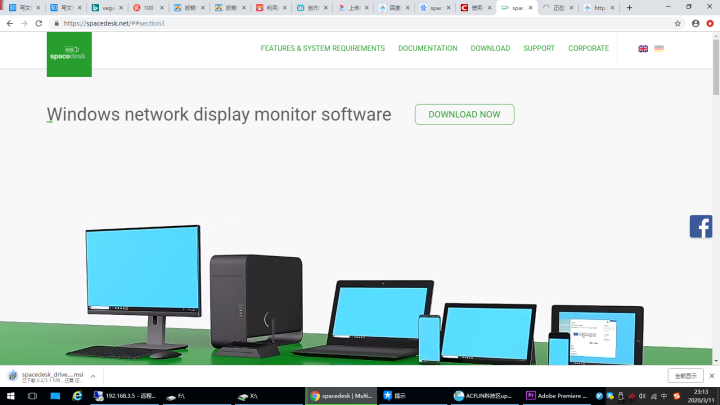Switch to spacedesk Chrome taskbar item
Screen dimensions: 720x405
pos(341,396)
